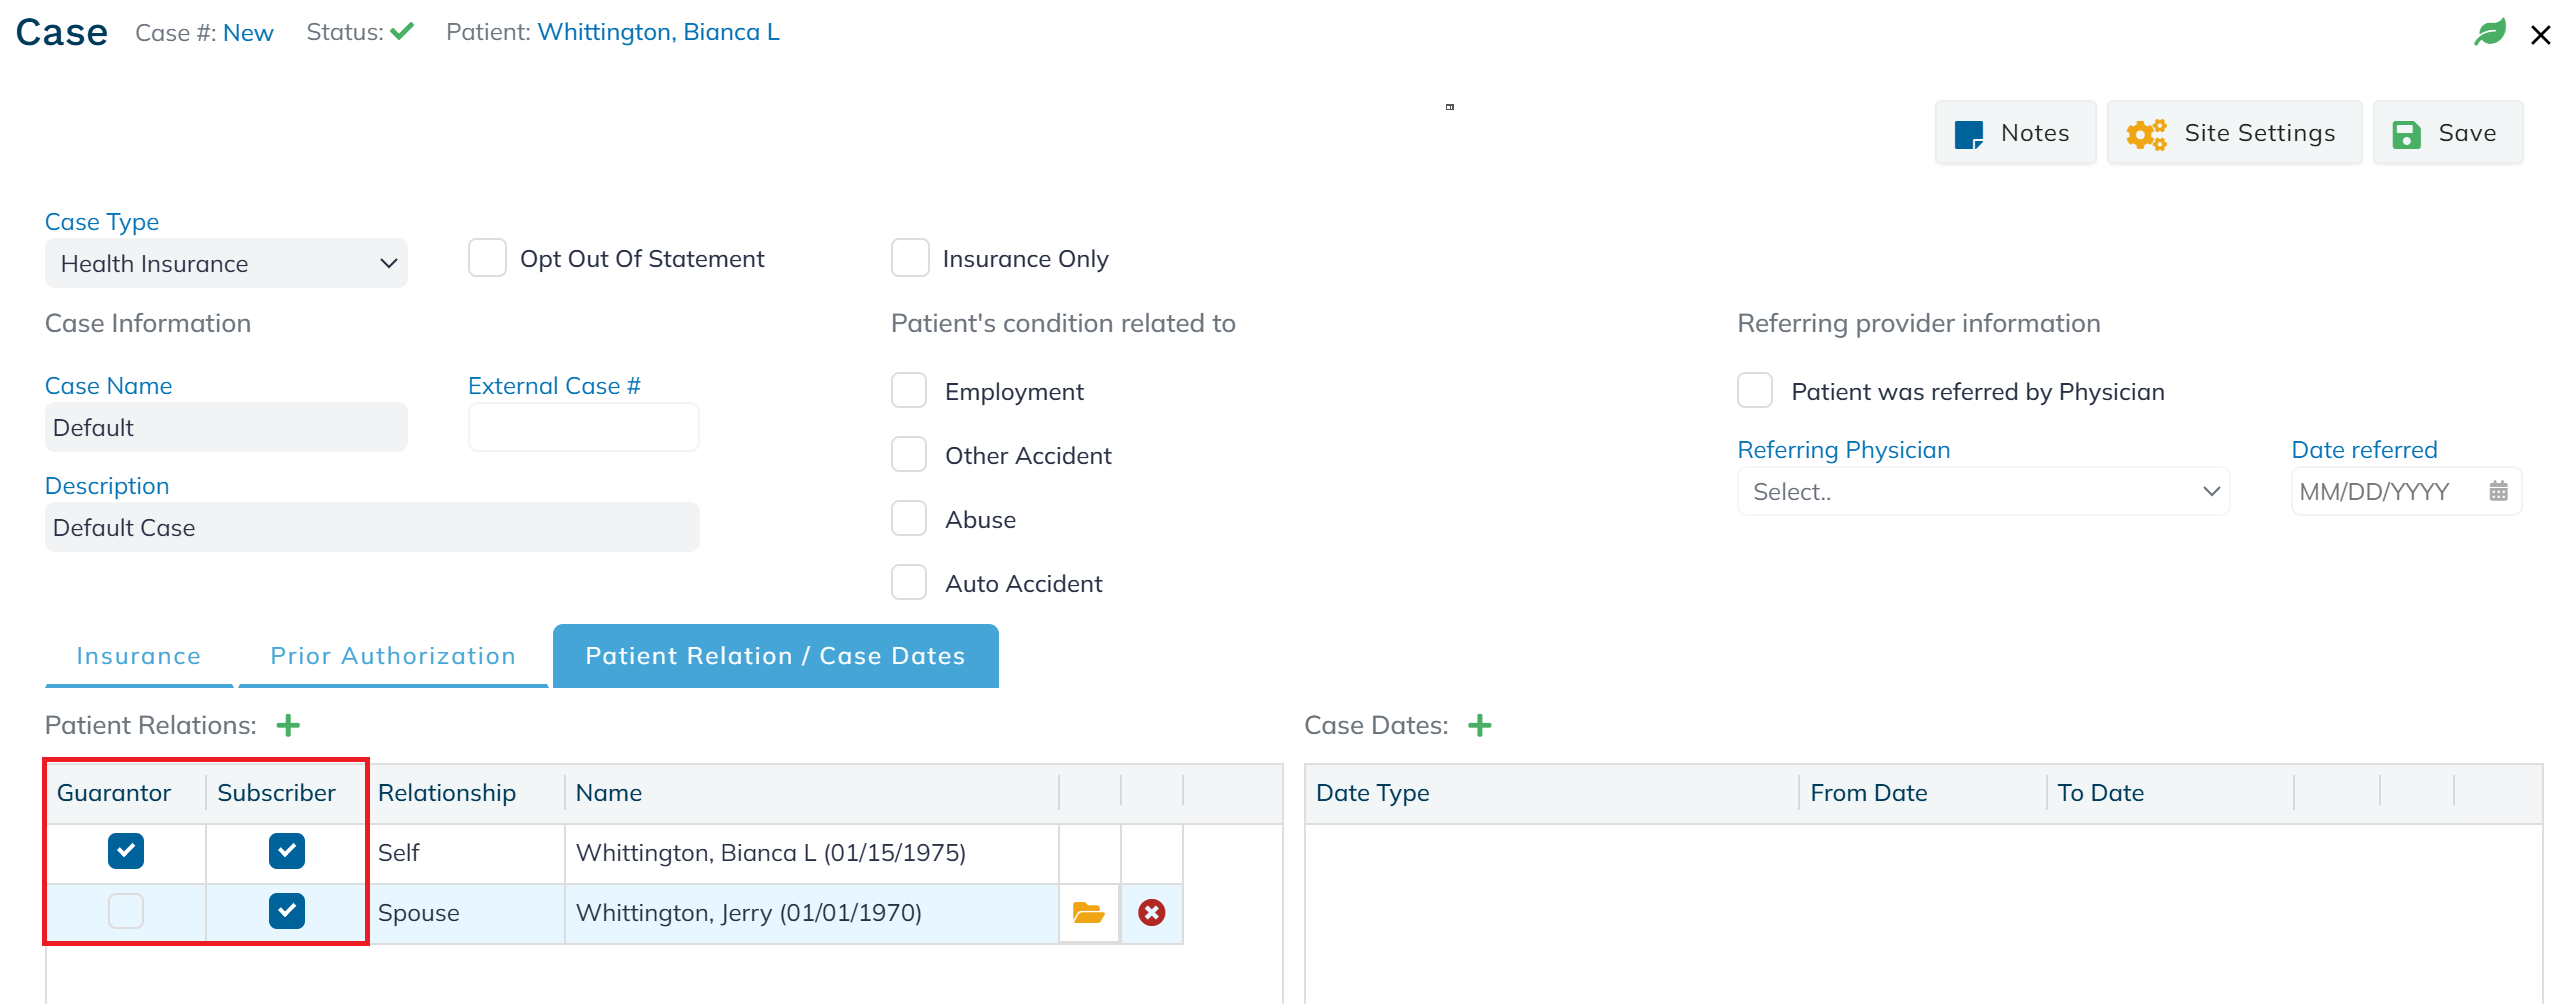2566x1004 pixels.
Task: Click into the Description field
Action: tap(372, 527)
